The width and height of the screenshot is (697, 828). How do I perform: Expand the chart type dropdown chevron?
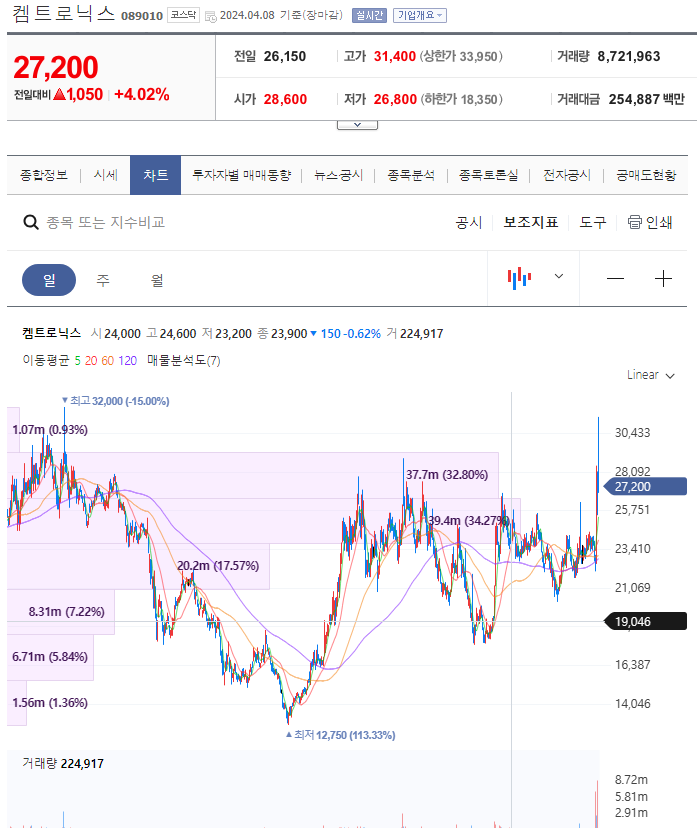559,276
